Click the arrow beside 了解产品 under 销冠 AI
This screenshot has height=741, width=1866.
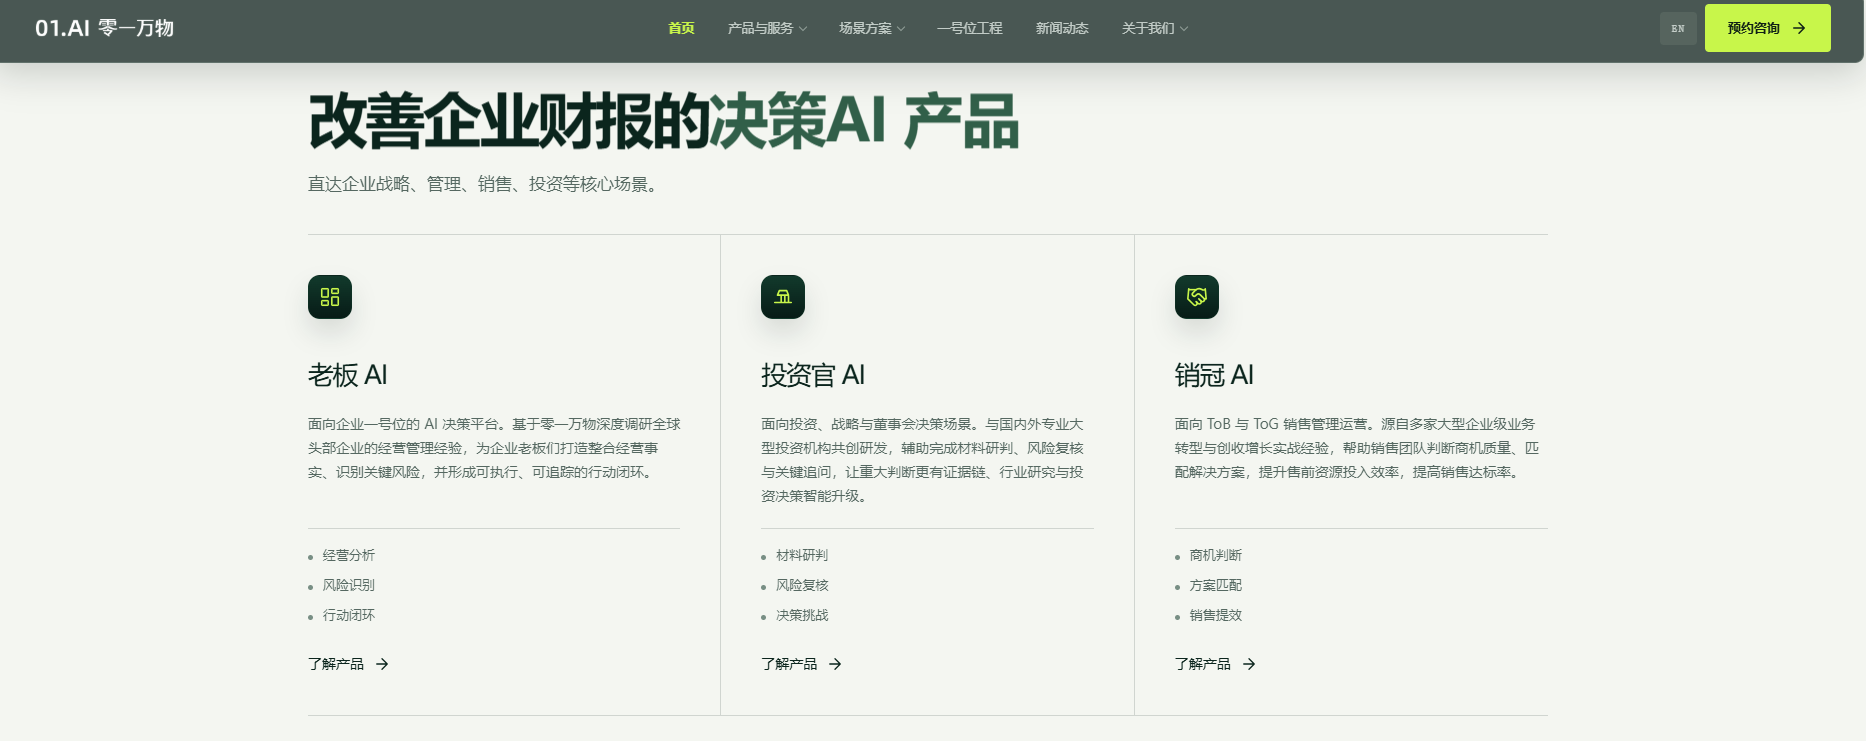click(1249, 664)
